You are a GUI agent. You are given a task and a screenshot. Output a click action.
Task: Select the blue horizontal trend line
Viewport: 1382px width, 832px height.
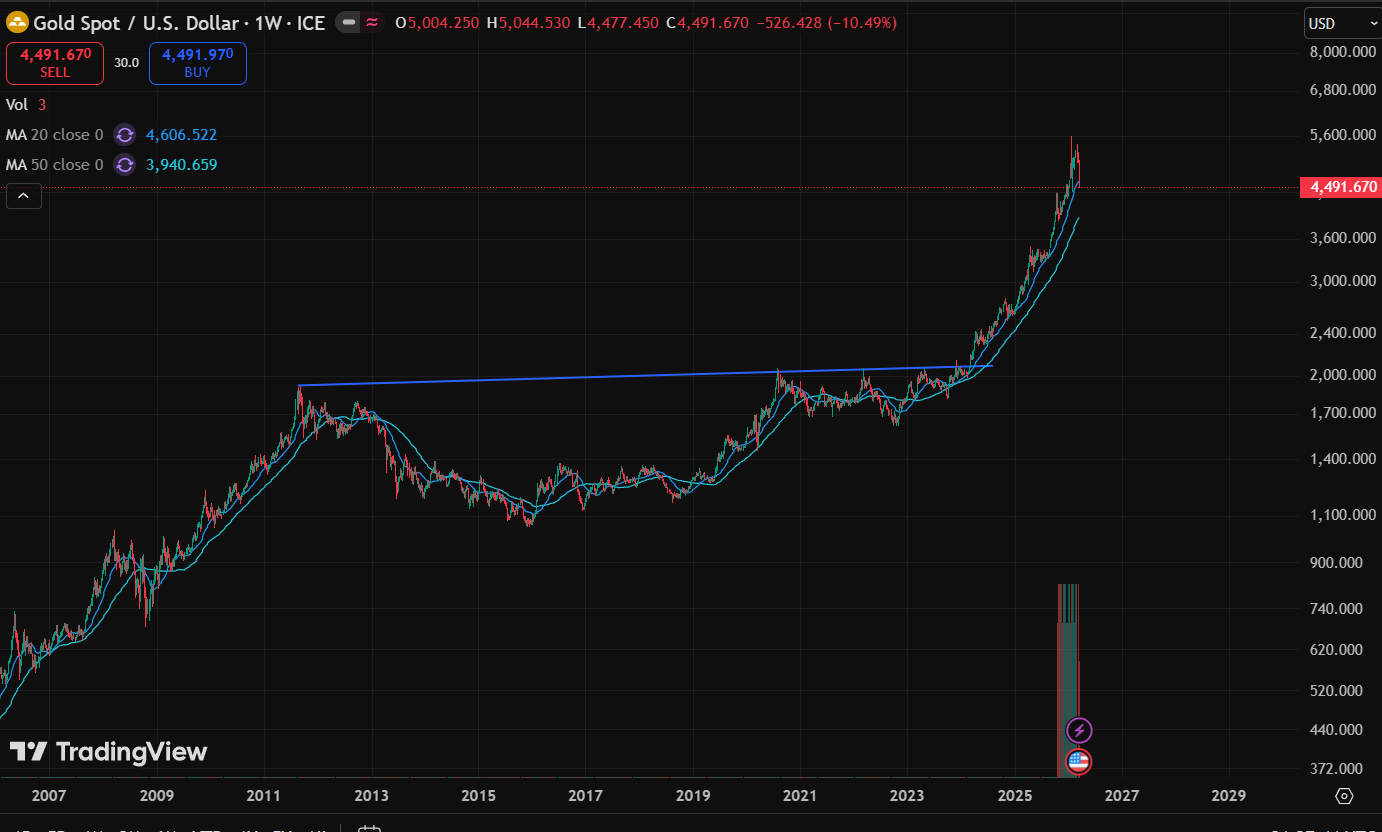tap(640, 376)
